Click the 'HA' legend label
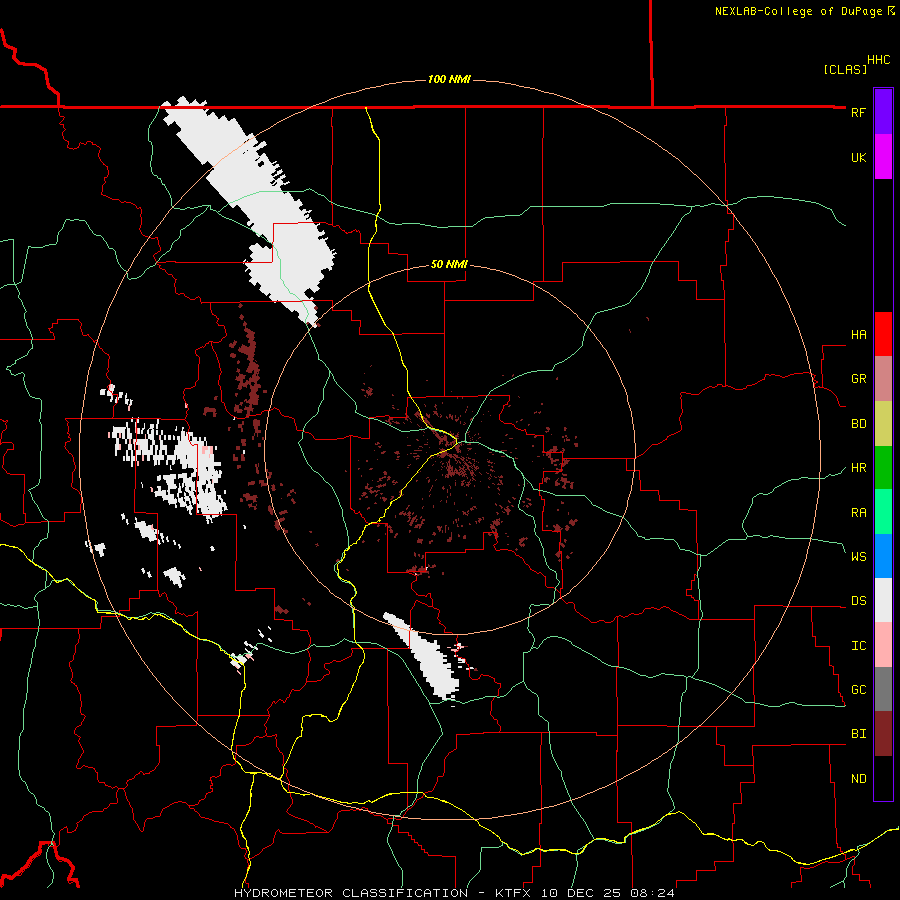Viewport: 900px width, 900px height. coord(858,334)
